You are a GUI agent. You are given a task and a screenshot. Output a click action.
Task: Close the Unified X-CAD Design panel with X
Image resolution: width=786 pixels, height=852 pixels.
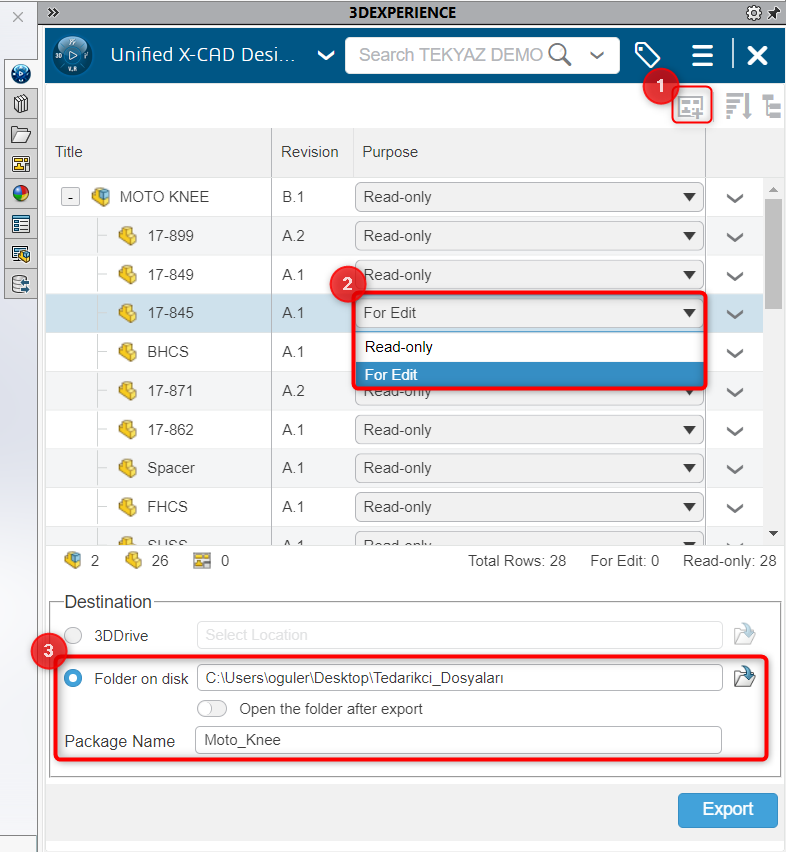757,55
